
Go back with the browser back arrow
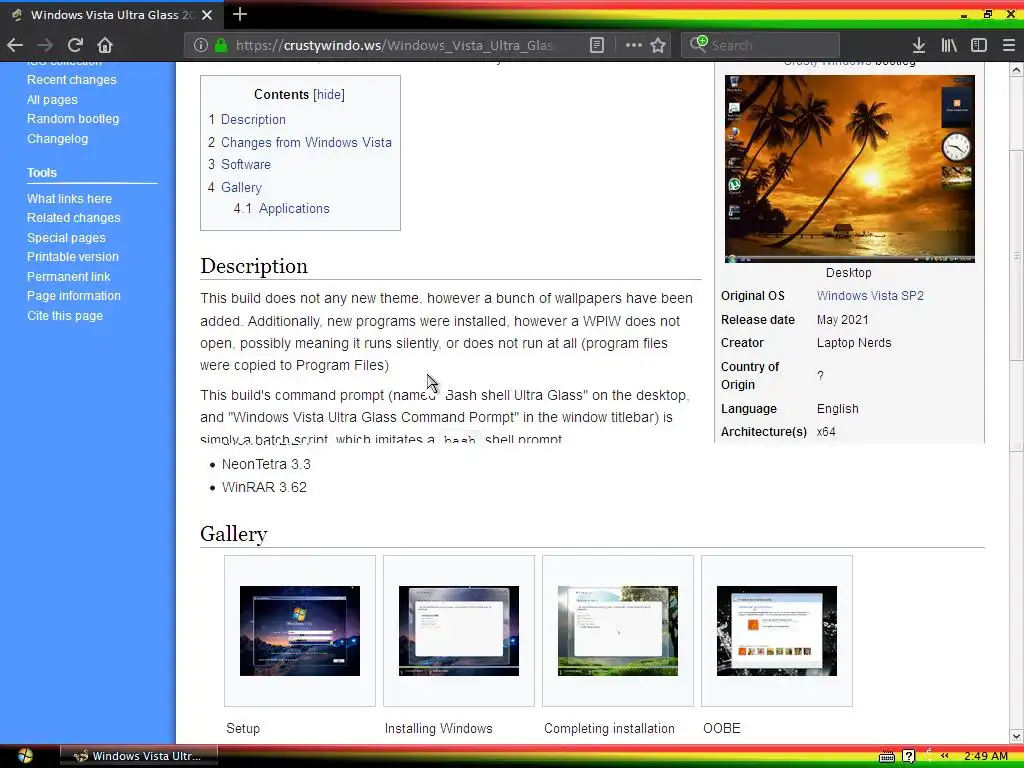click(x=15, y=45)
